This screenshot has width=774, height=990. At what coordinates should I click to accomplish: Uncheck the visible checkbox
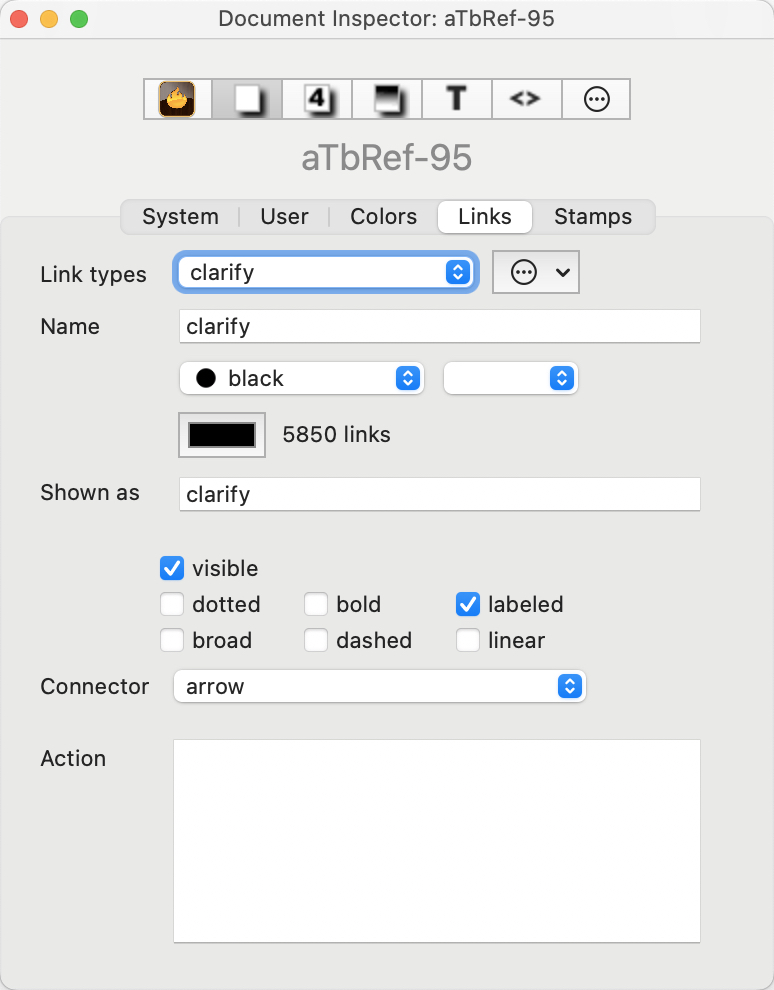[x=171, y=568]
